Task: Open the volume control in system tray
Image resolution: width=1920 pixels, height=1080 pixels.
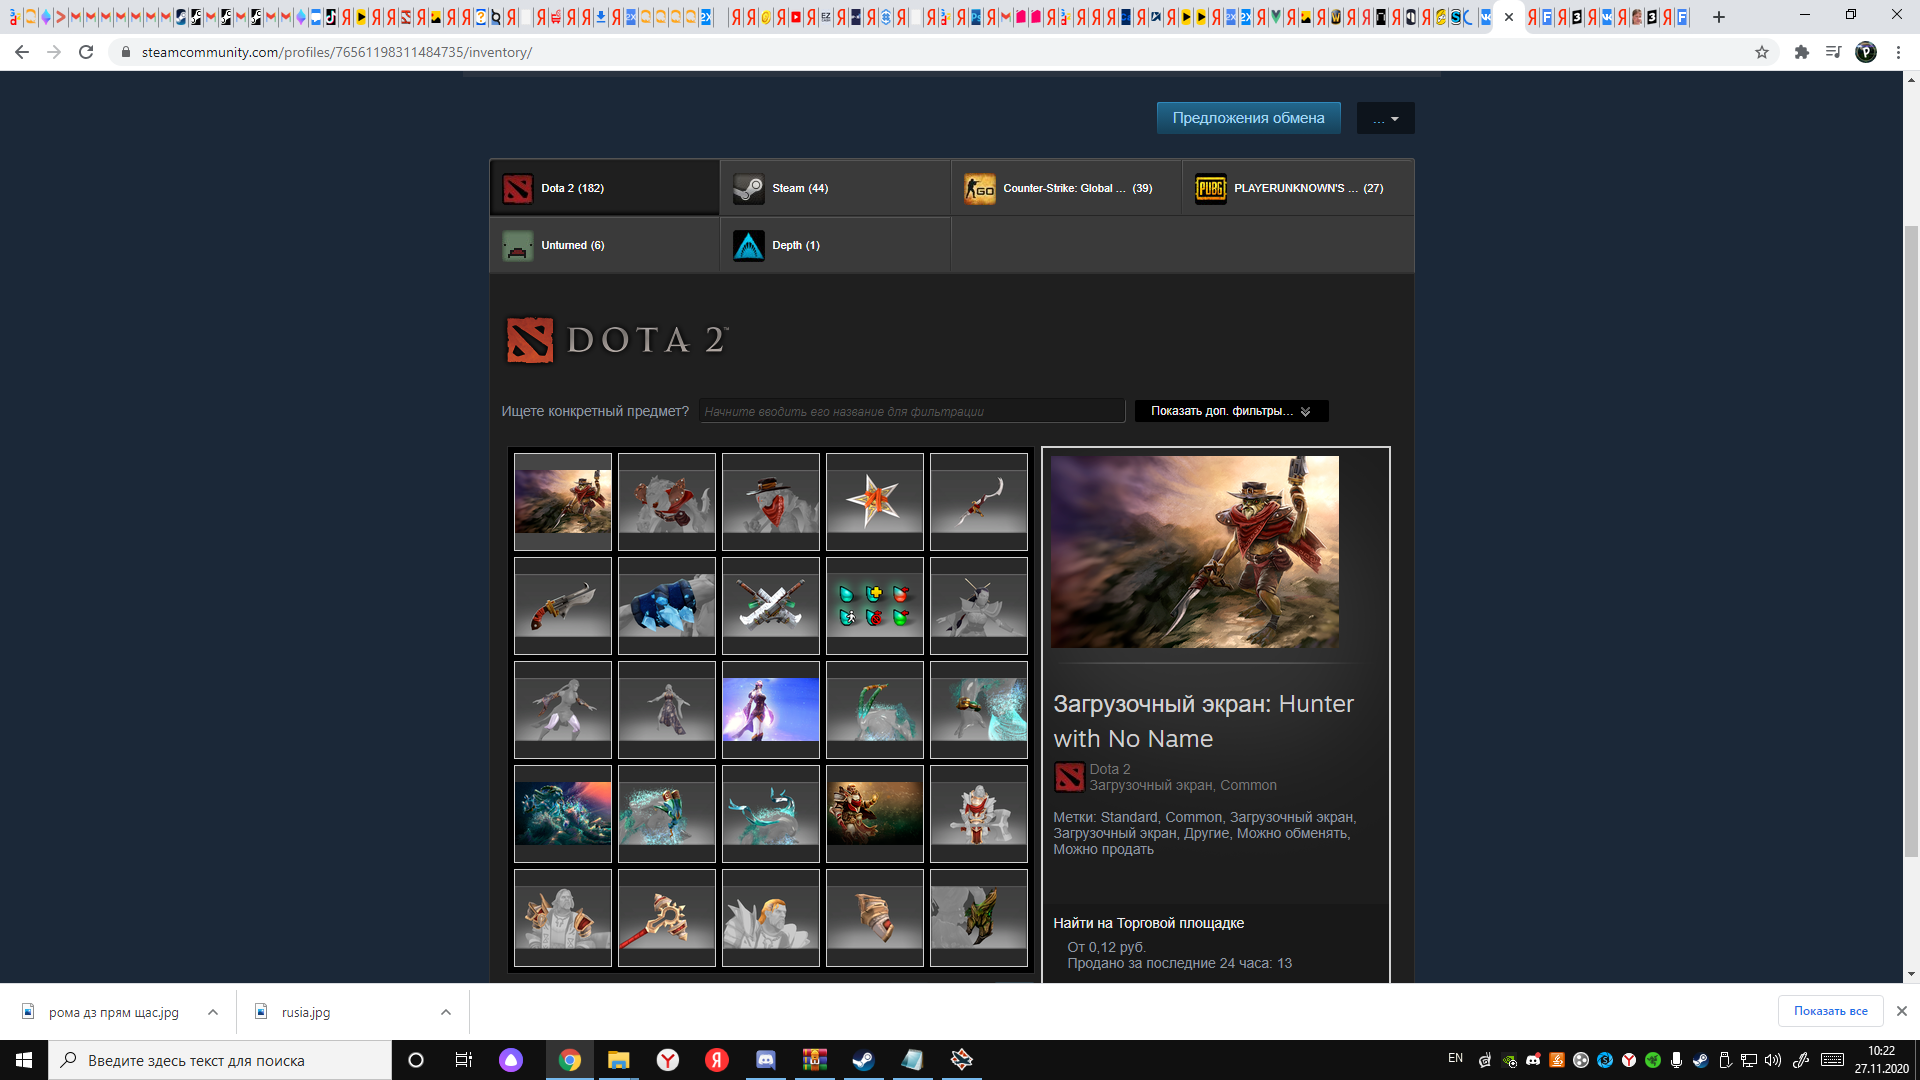Action: (1773, 1060)
